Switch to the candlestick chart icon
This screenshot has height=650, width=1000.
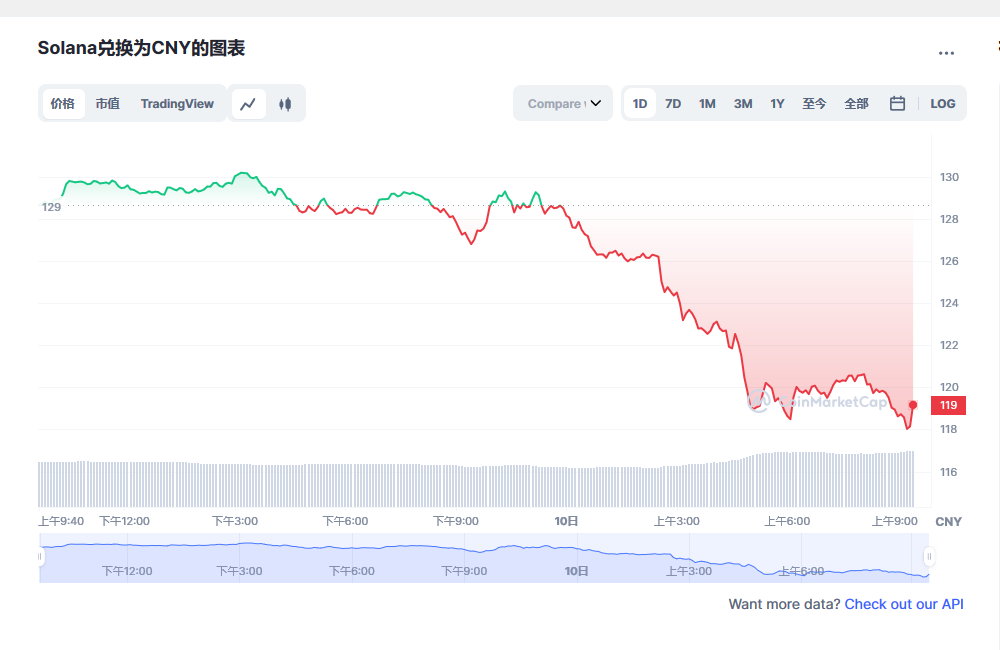[285, 103]
